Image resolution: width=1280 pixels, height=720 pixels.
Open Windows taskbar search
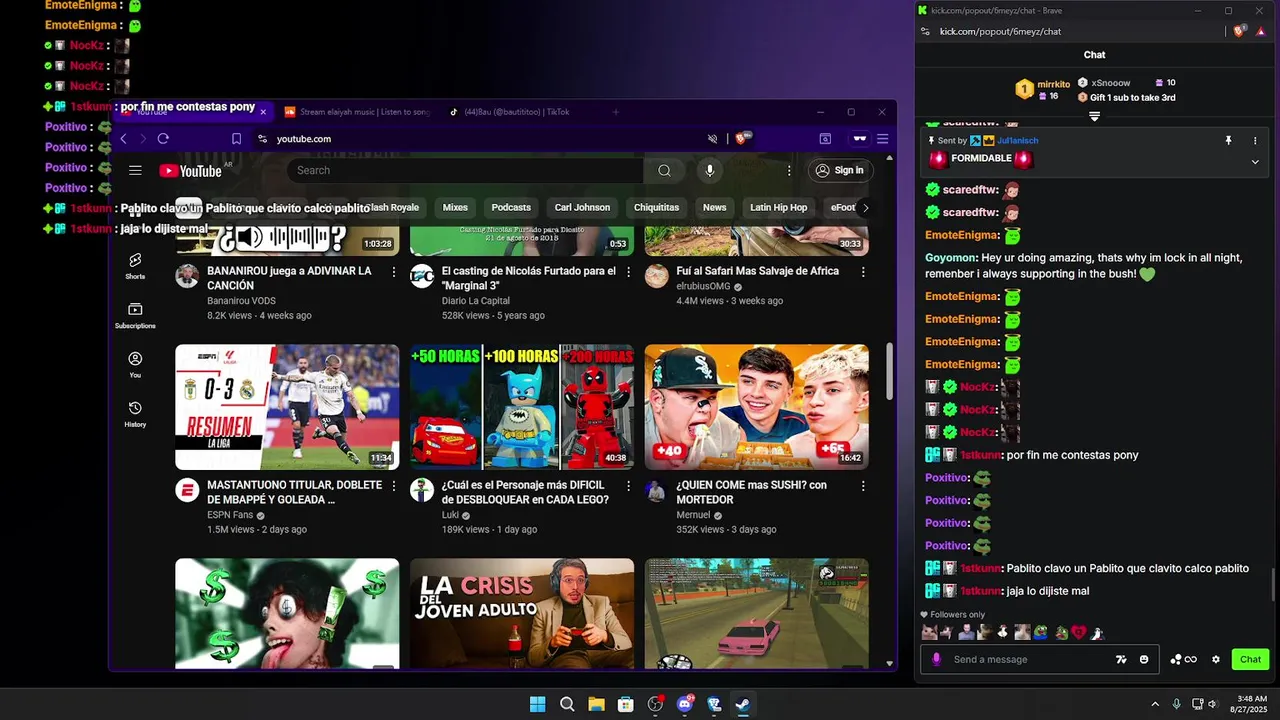point(567,704)
